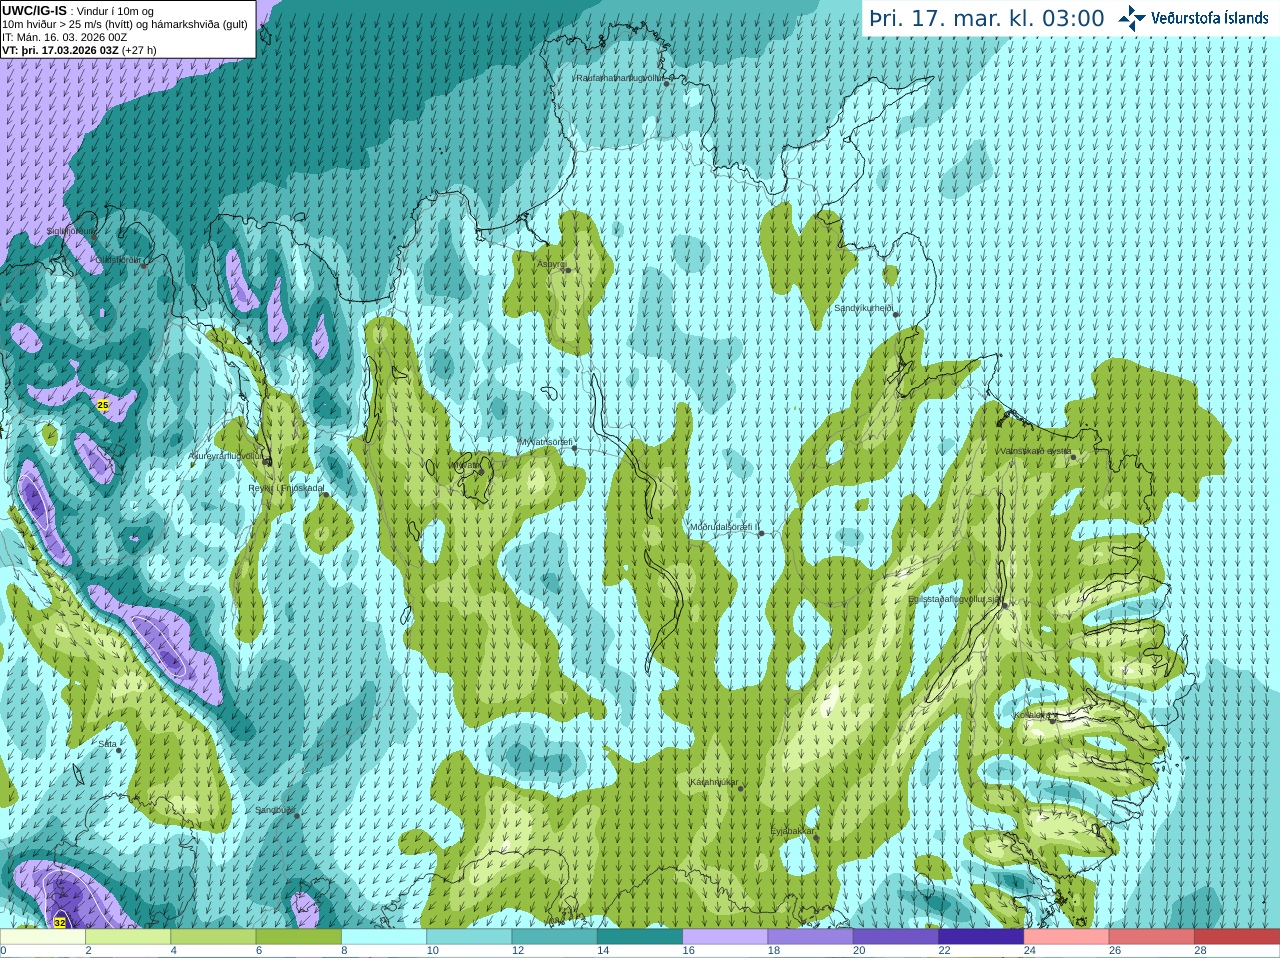The image size is (1280, 958).
Task: Click the 'Kárahnjúkar' label
Action: click(x=714, y=782)
